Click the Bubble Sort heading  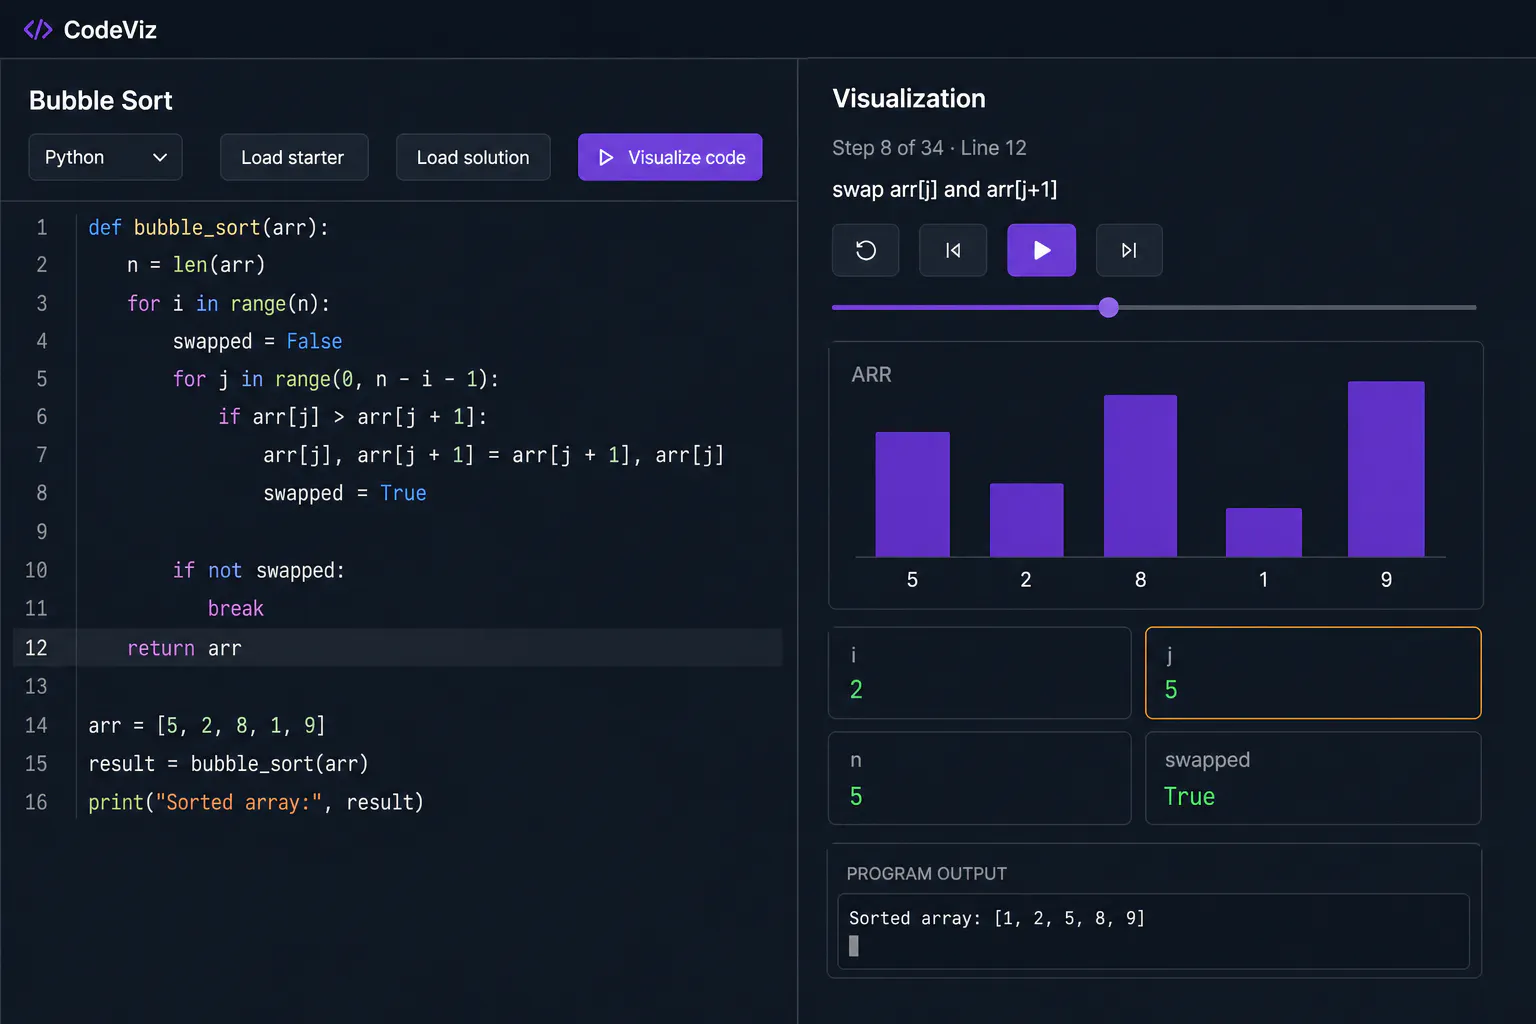(101, 100)
